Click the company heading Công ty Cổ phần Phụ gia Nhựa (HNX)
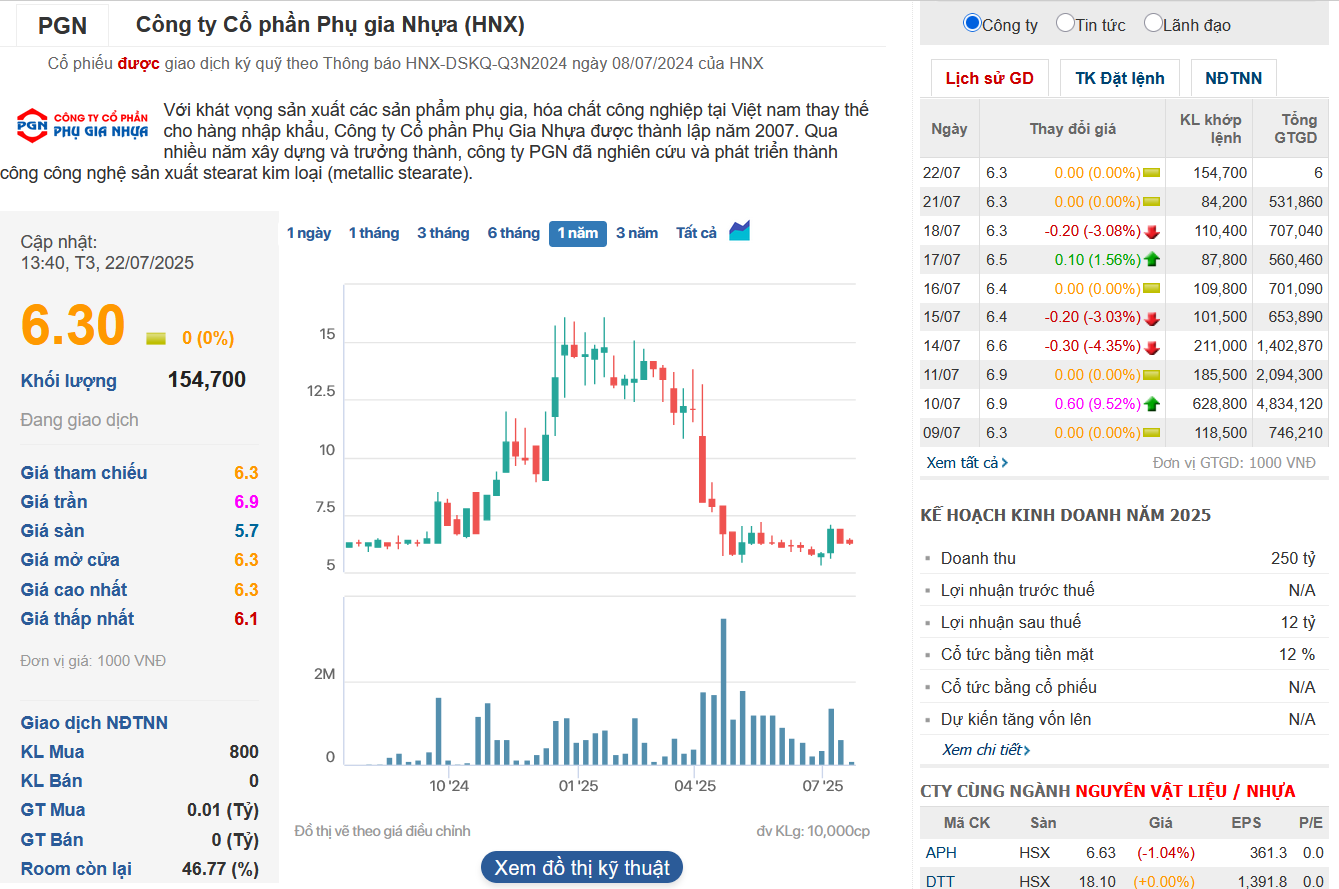Image resolution: width=1339 pixels, height=889 pixels. 330,24
